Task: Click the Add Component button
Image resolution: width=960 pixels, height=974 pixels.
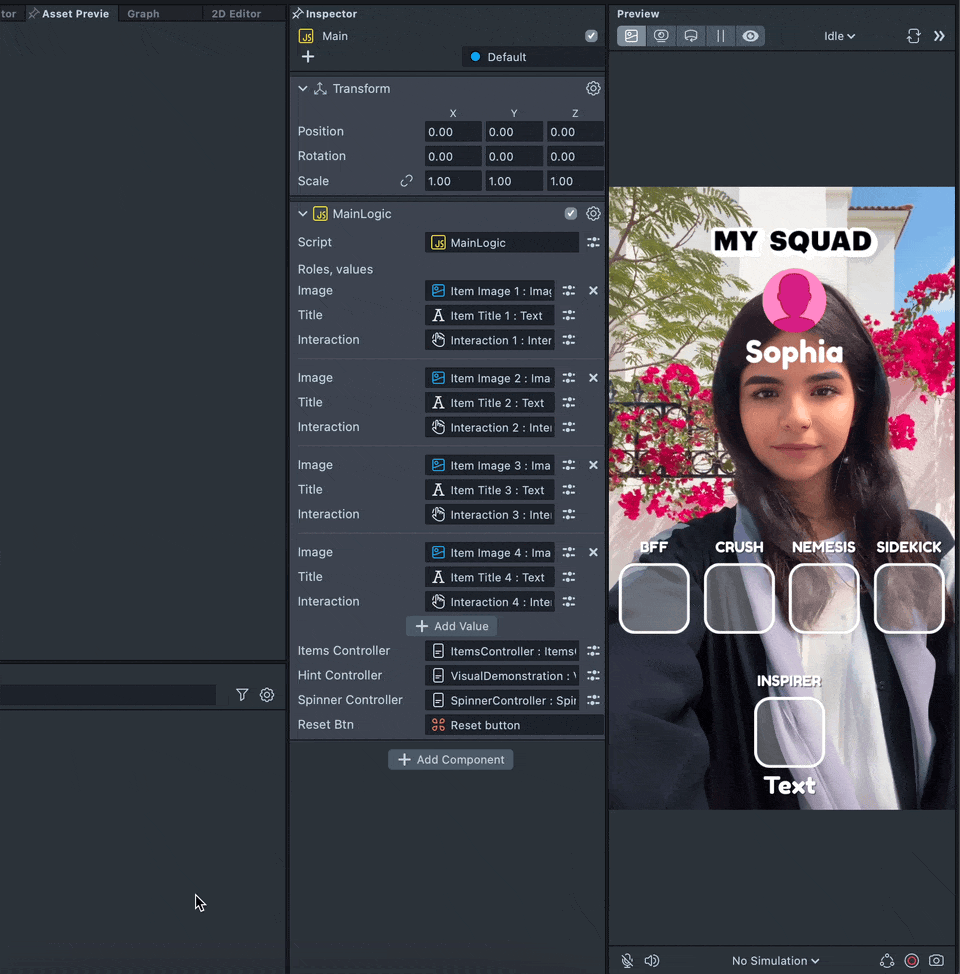Action: coord(451,760)
